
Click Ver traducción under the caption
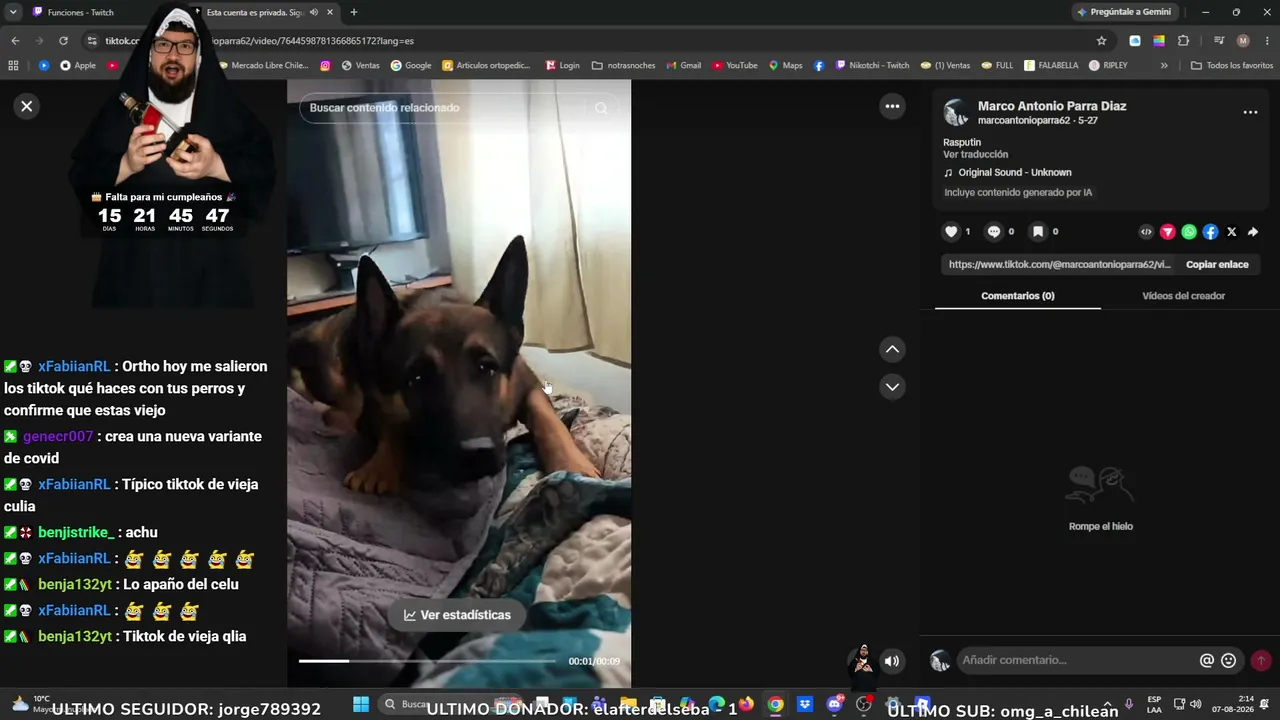pyautogui.click(x=975, y=155)
